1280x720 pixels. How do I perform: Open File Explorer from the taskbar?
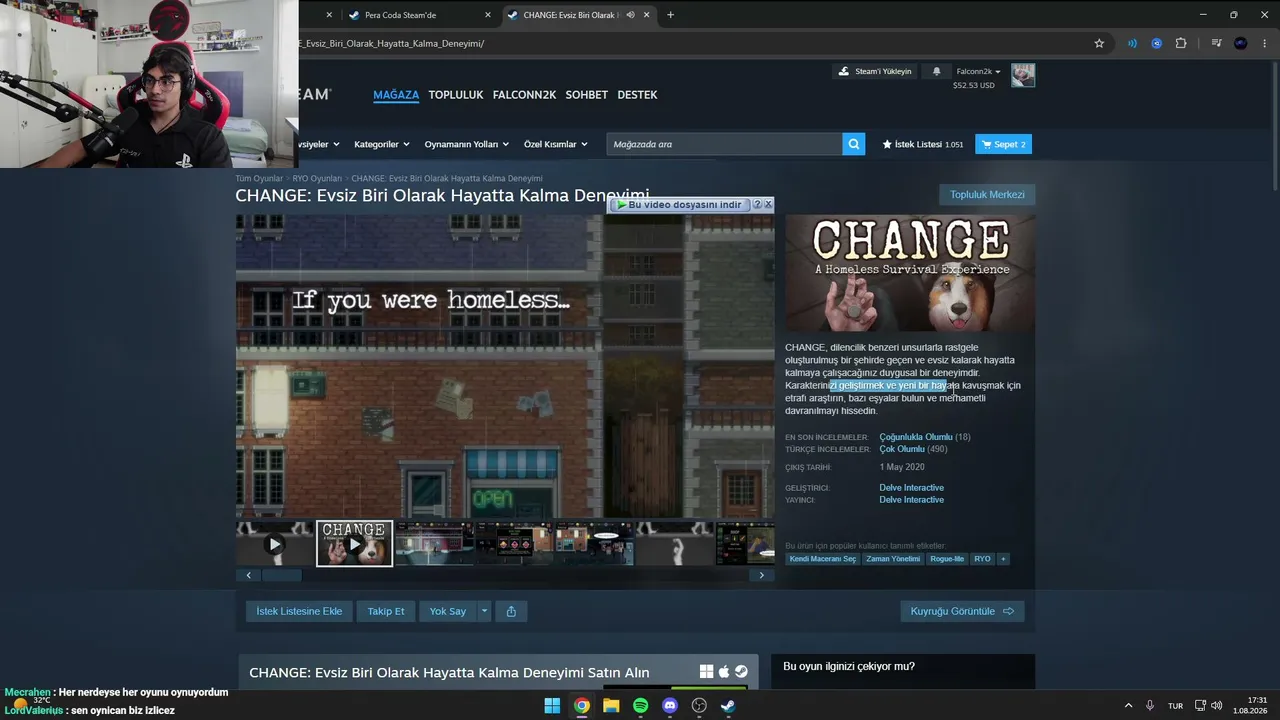611,706
